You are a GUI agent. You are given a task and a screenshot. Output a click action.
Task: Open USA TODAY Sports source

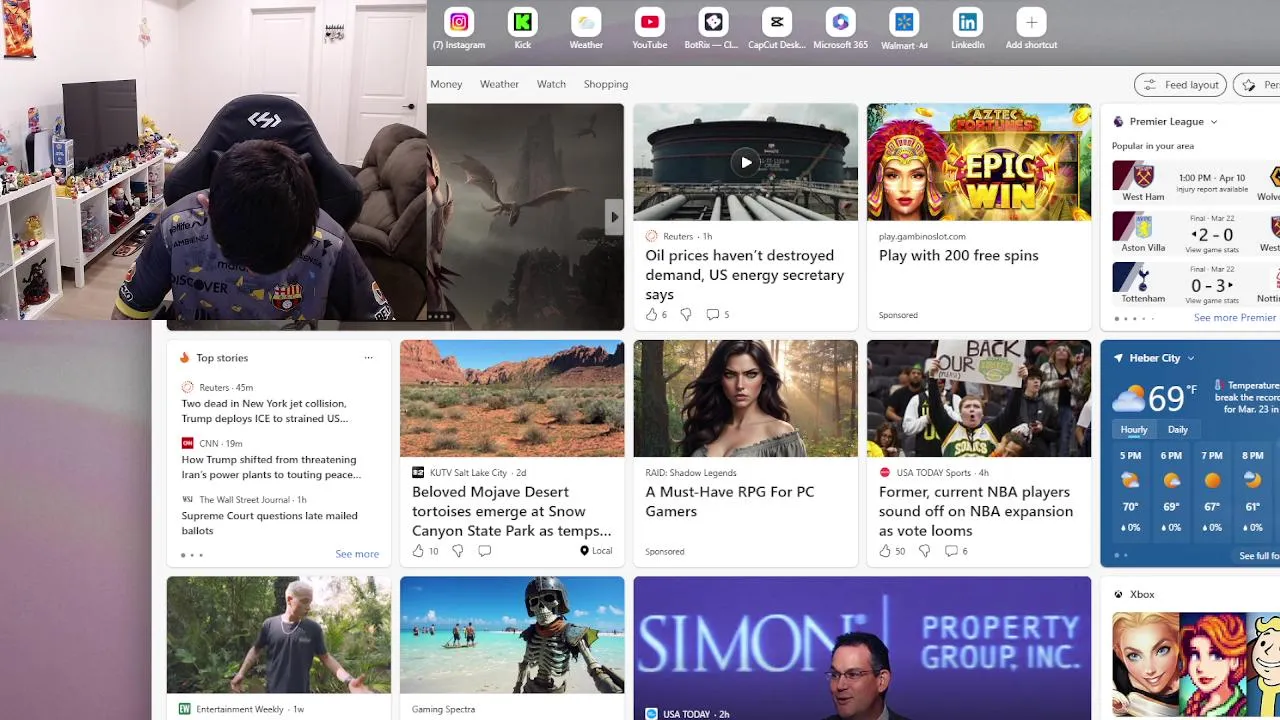click(x=933, y=473)
